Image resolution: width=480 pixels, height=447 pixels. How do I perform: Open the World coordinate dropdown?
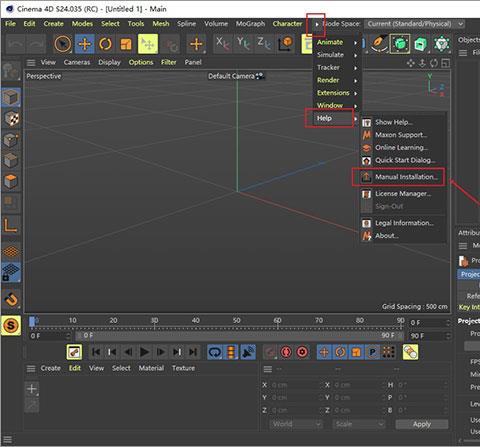[296, 424]
